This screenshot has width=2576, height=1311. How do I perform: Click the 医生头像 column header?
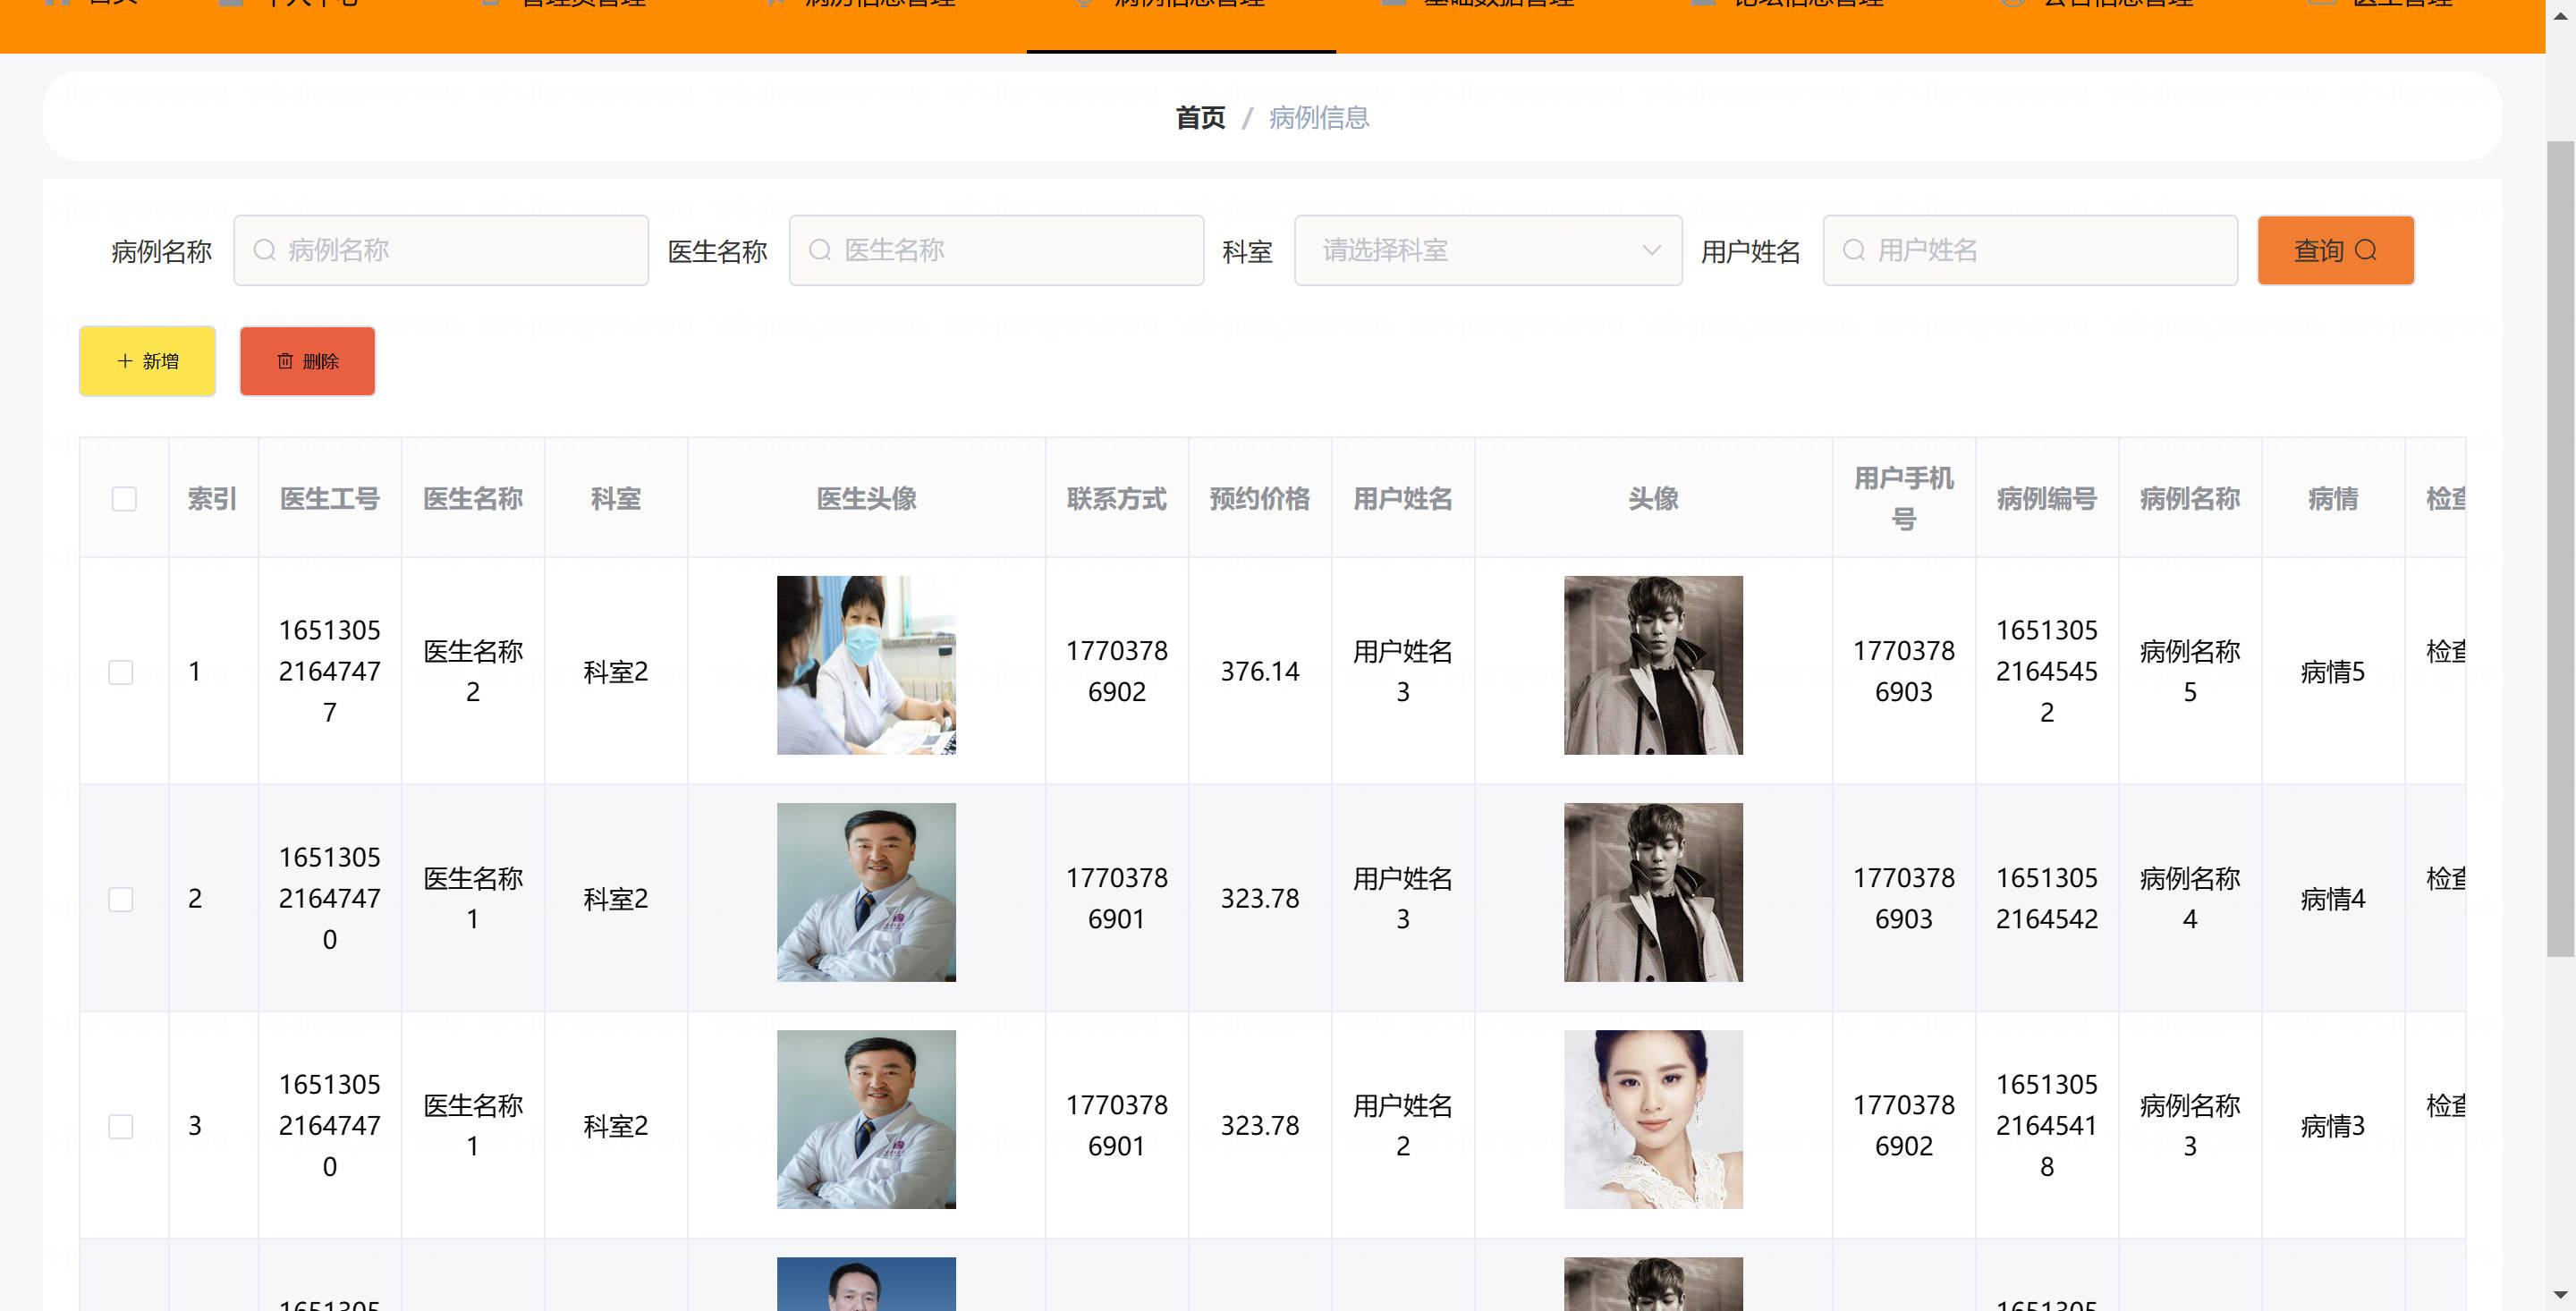(866, 498)
